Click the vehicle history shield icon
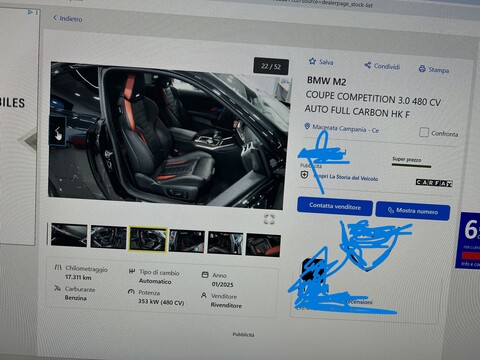Screen dimensions: 480x360 (304, 175)
